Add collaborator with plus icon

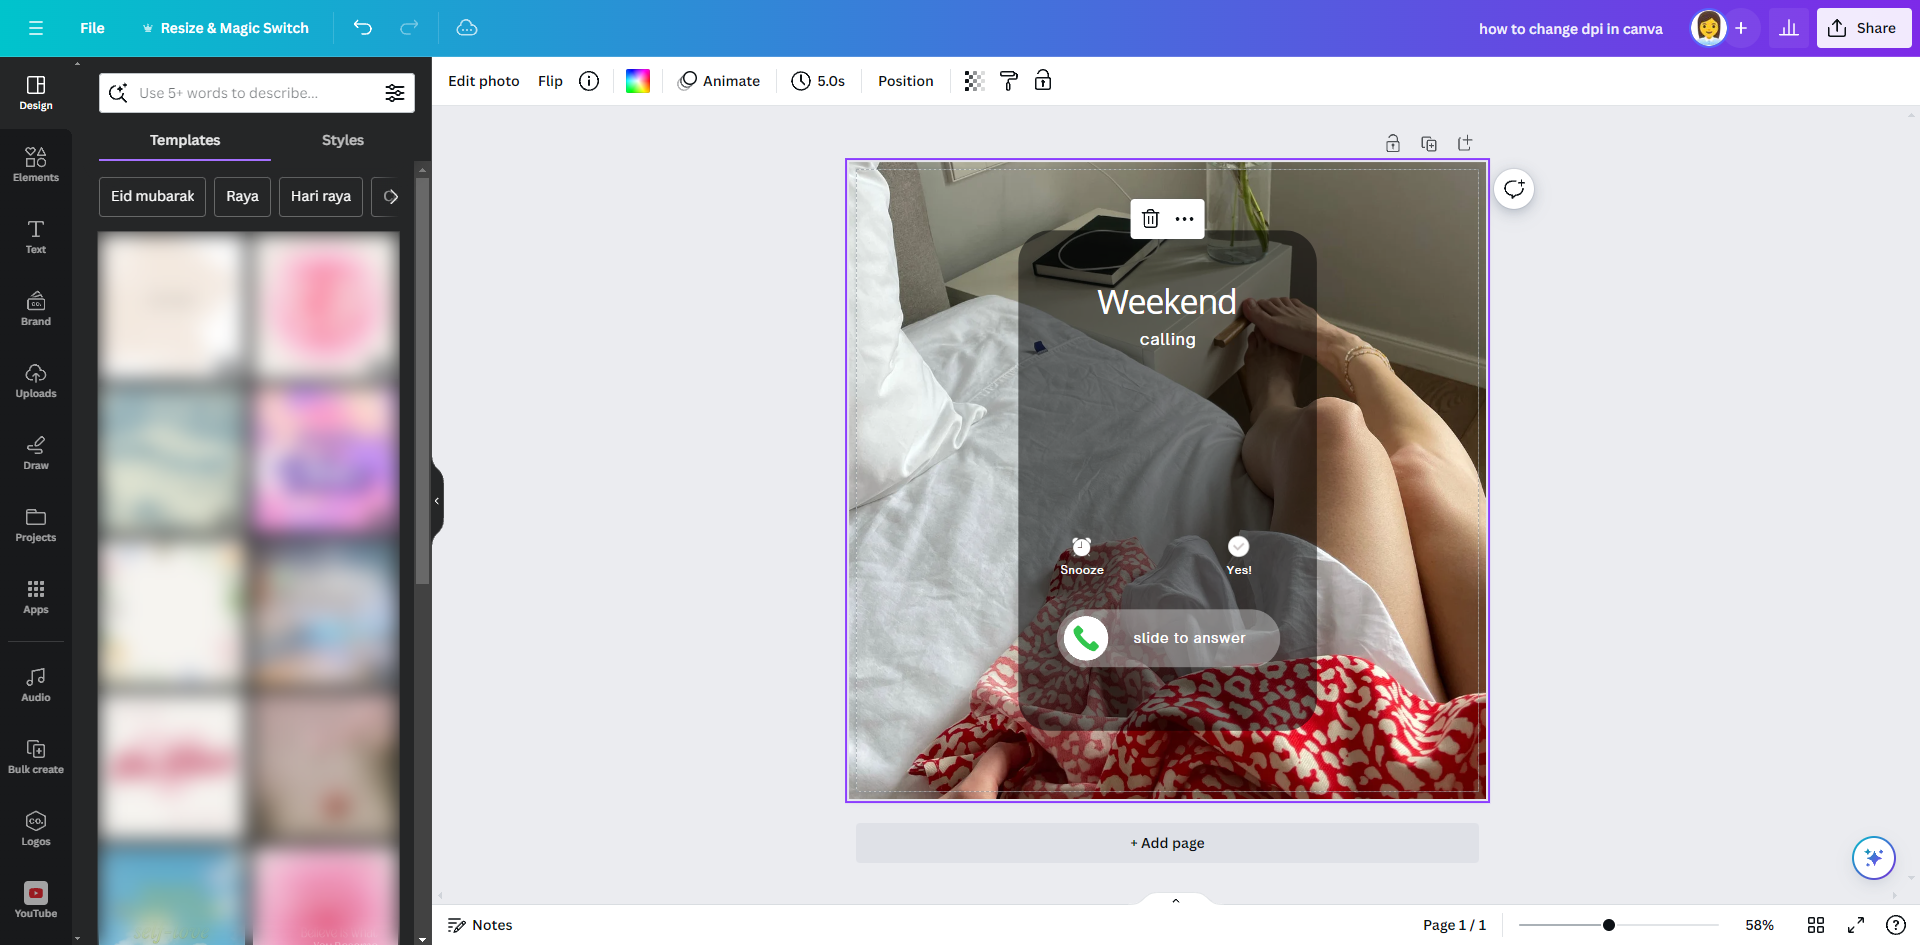point(1741,28)
